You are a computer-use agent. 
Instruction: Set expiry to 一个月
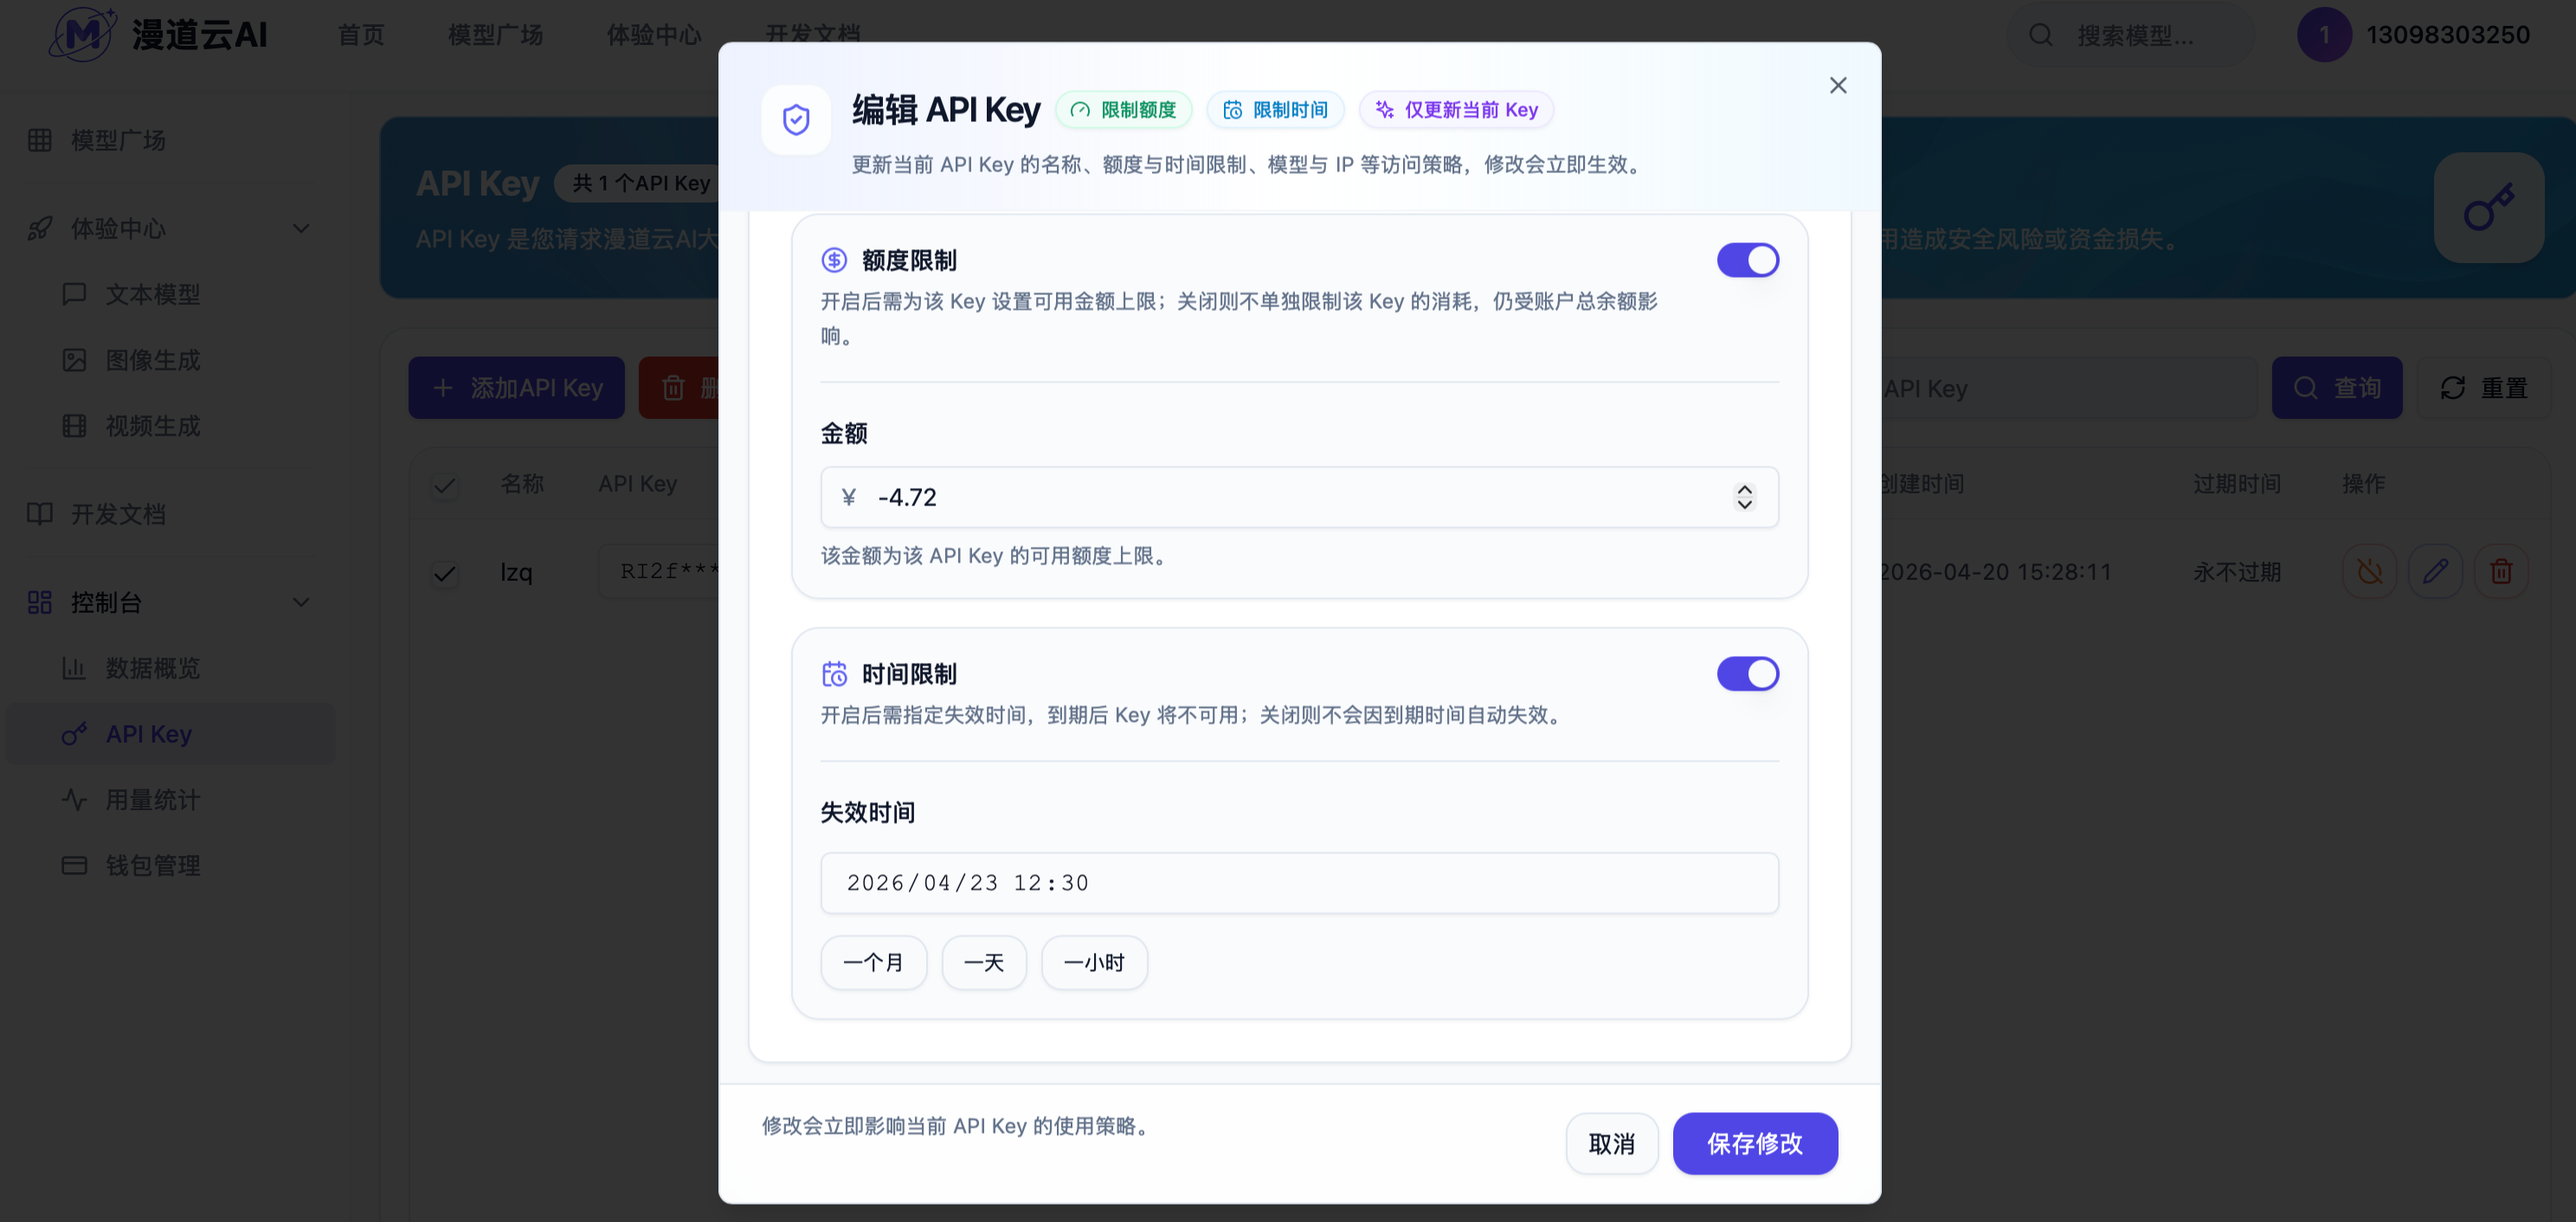click(x=873, y=962)
